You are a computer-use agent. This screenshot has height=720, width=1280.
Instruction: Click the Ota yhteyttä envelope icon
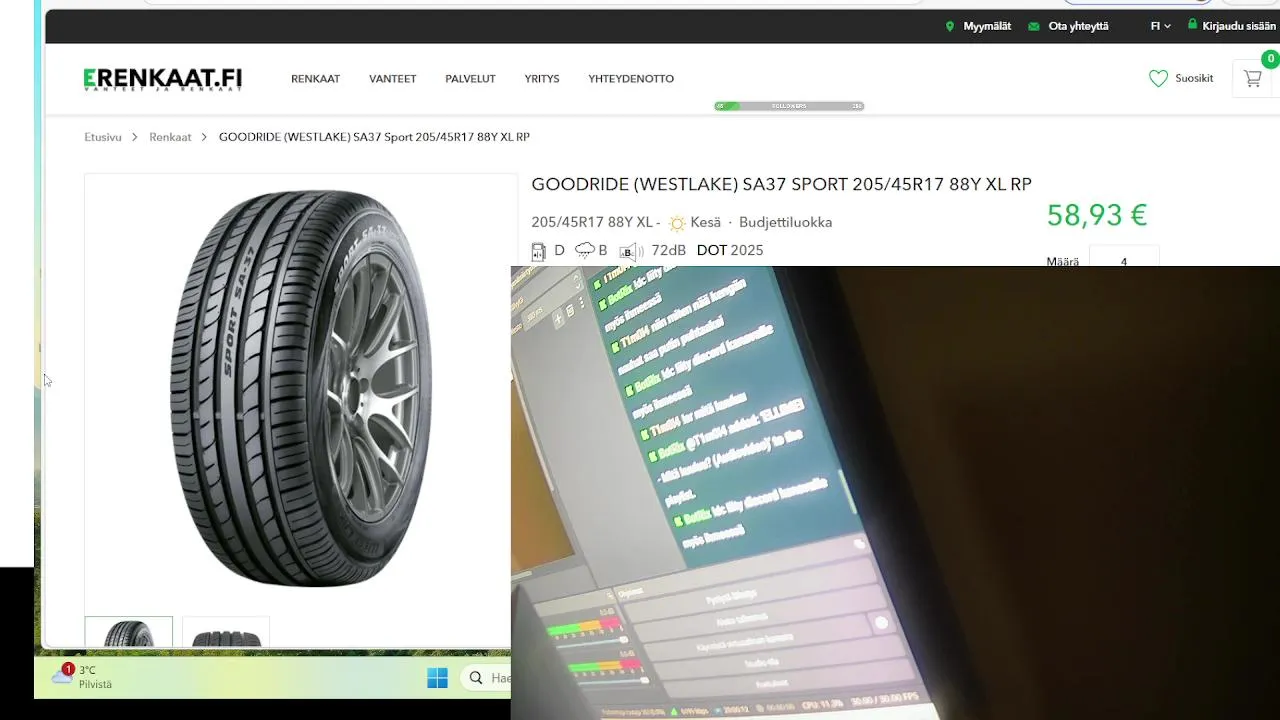(1034, 27)
